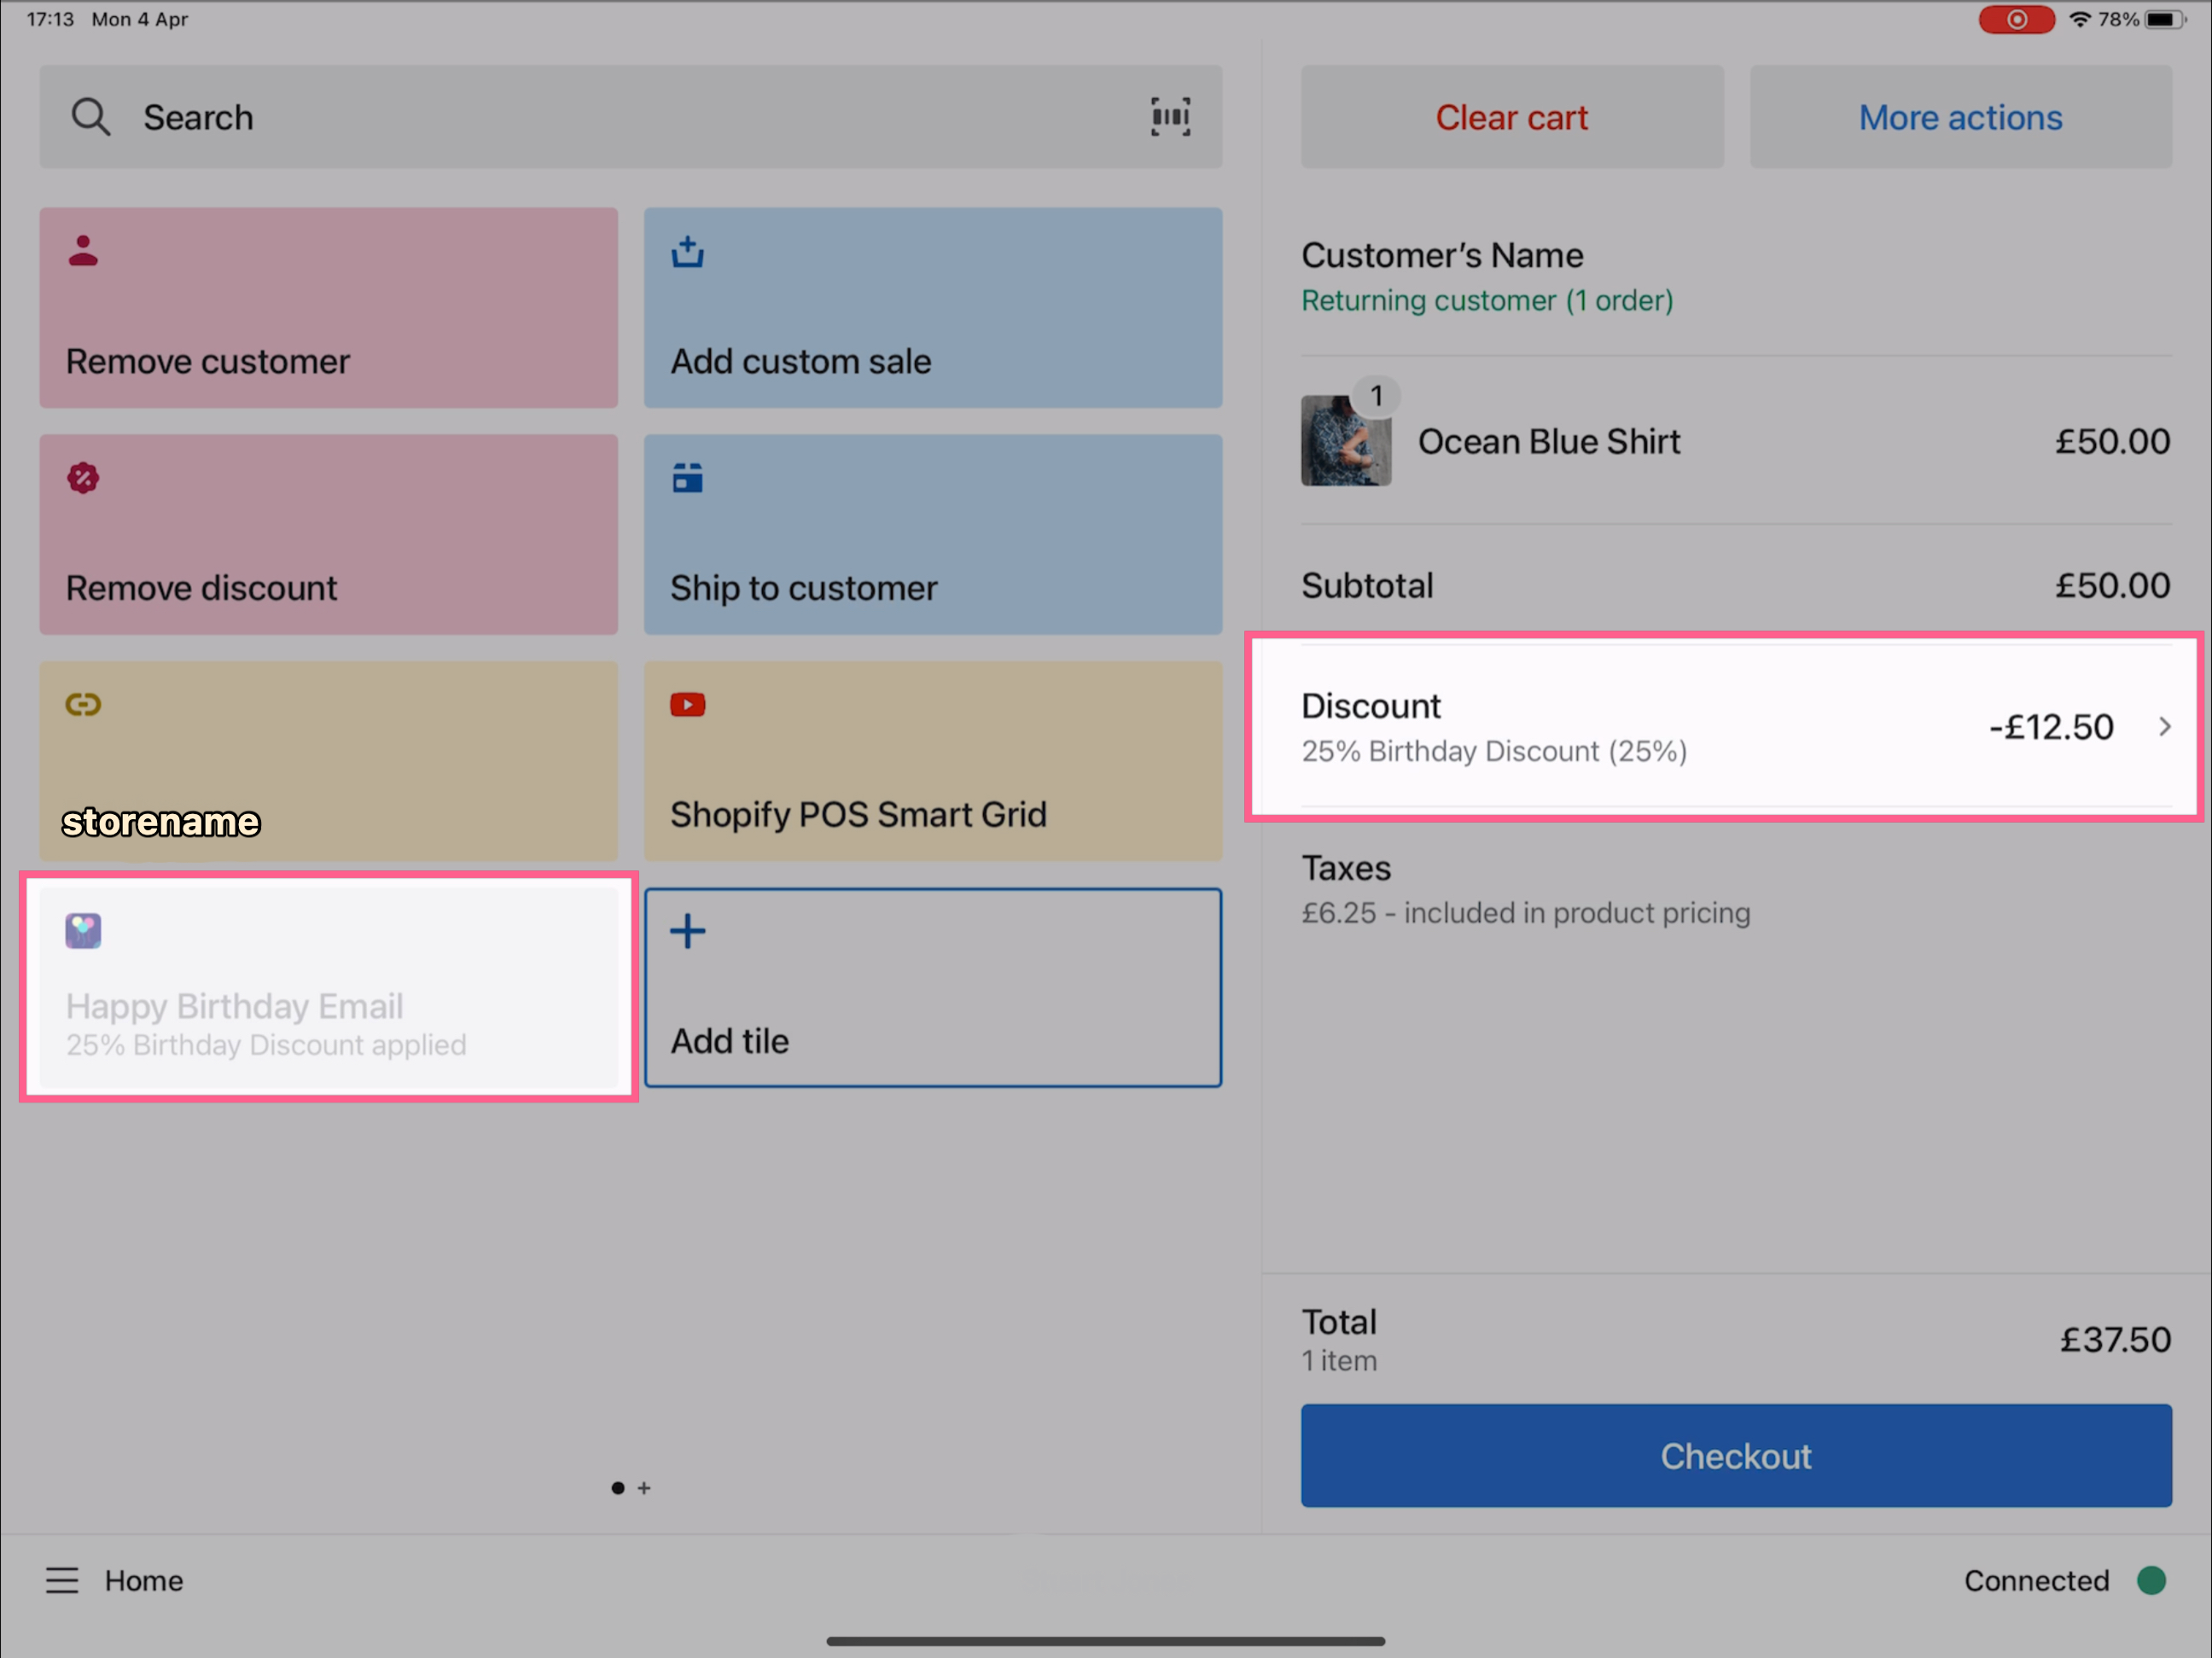
Task: Go to the Home menu item
Action: click(x=144, y=1580)
